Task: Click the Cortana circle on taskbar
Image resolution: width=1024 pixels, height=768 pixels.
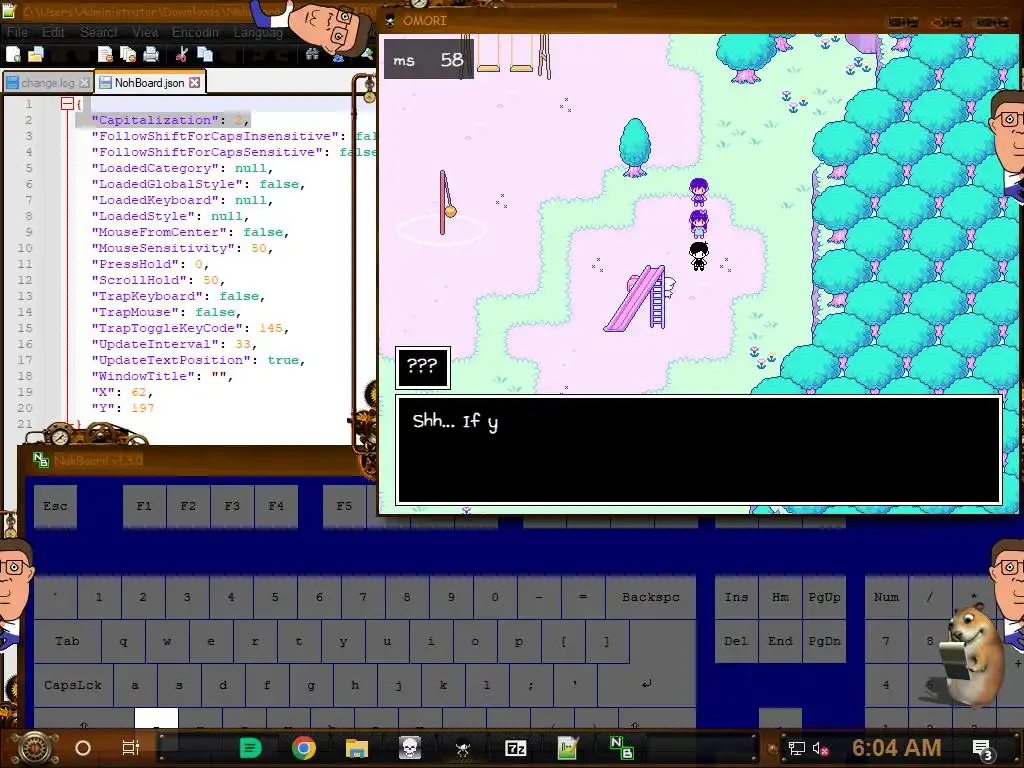Action: click(83, 748)
